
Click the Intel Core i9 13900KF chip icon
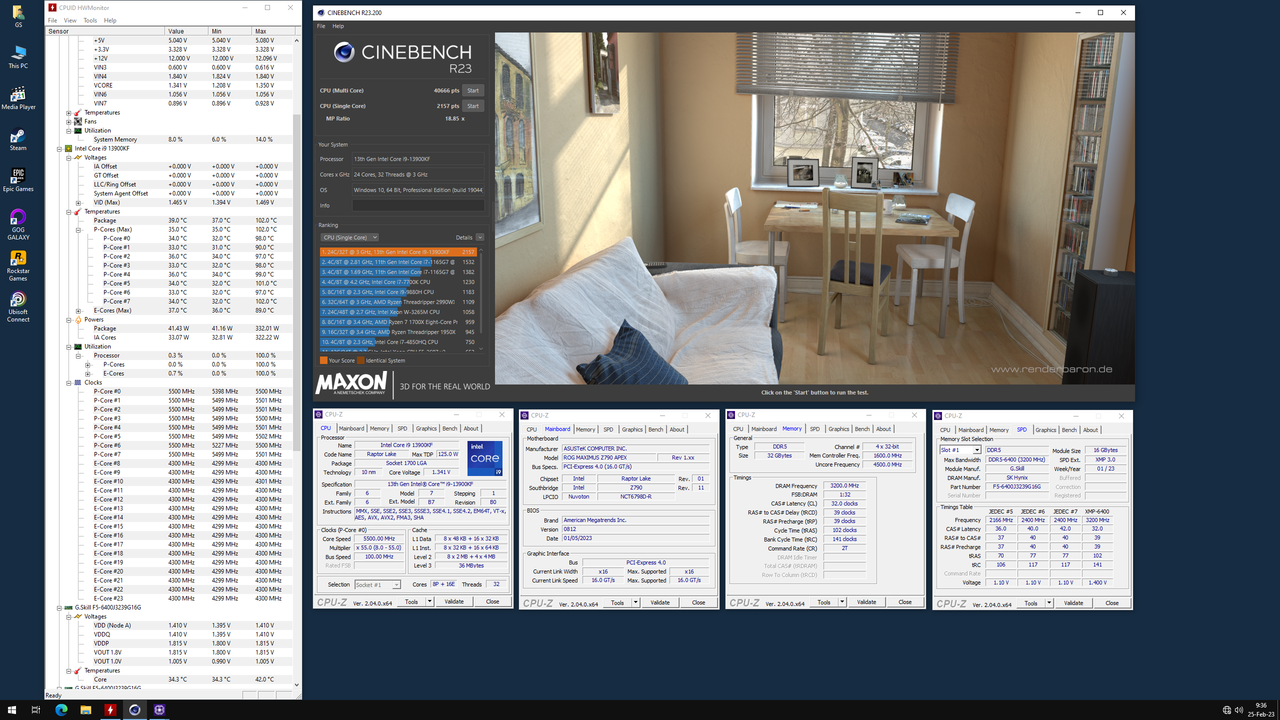70,148
